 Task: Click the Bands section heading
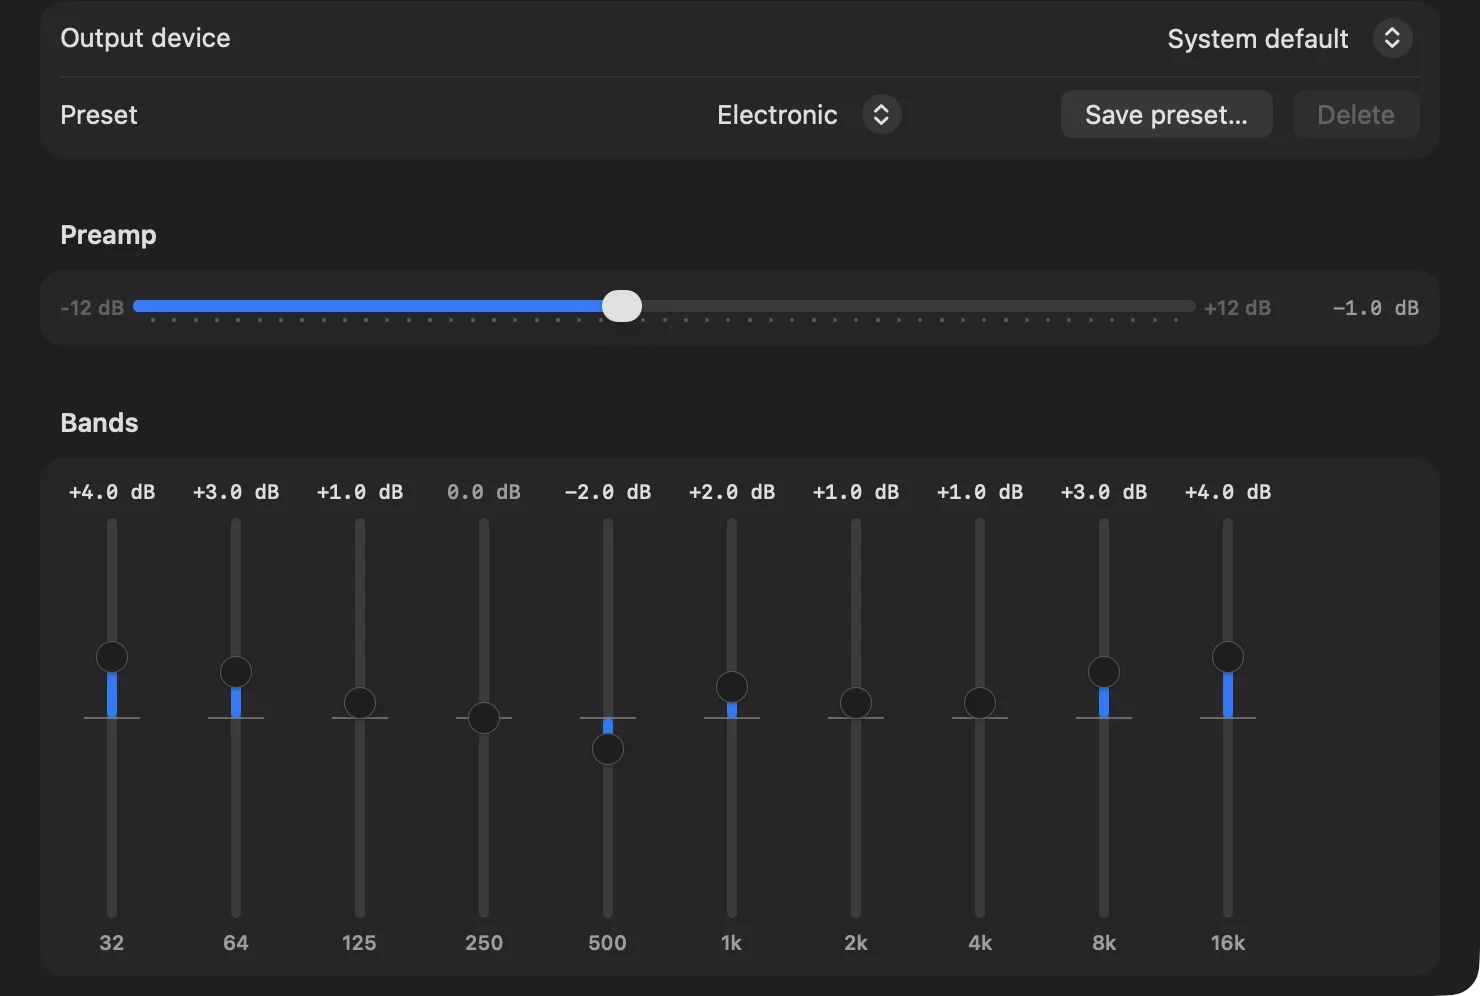(99, 423)
